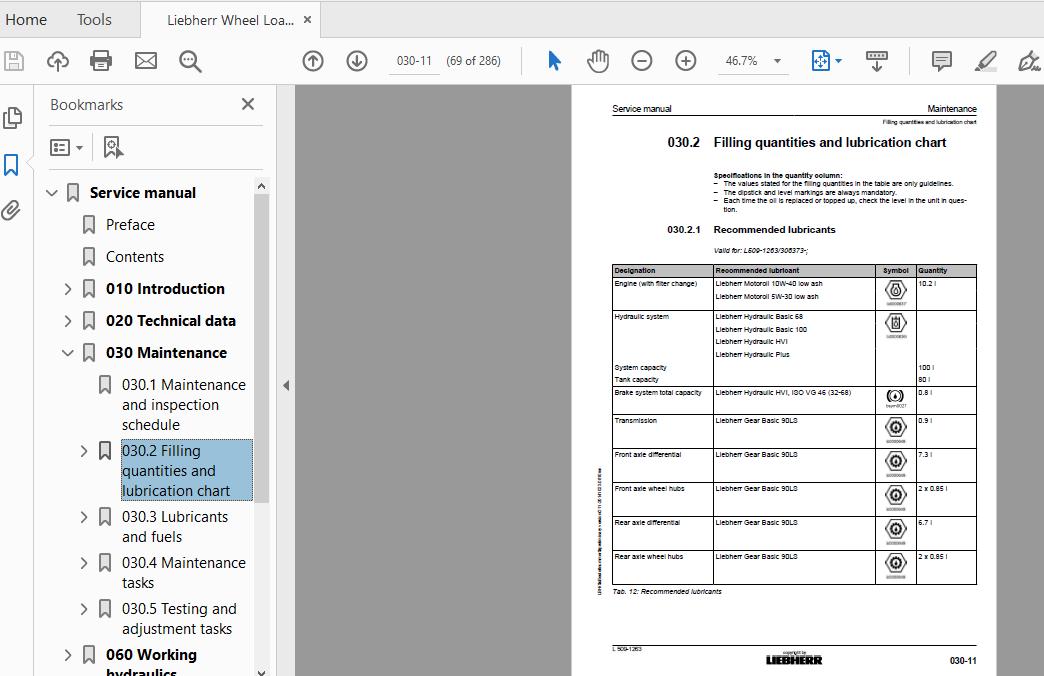Click the '(69 of 286)' page count text
This screenshot has width=1044, height=676.
click(473, 61)
